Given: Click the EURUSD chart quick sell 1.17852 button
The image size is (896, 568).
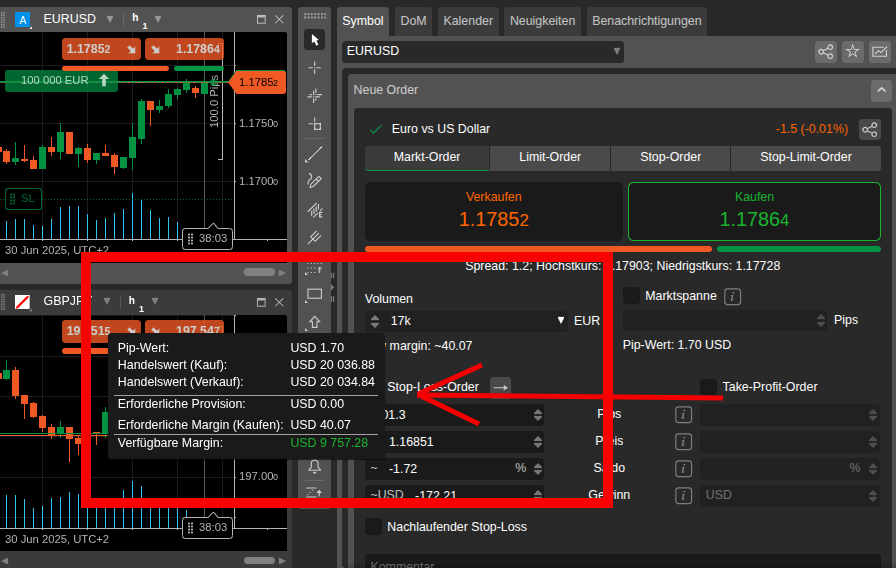Looking at the screenshot, I should [x=101, y=49].
